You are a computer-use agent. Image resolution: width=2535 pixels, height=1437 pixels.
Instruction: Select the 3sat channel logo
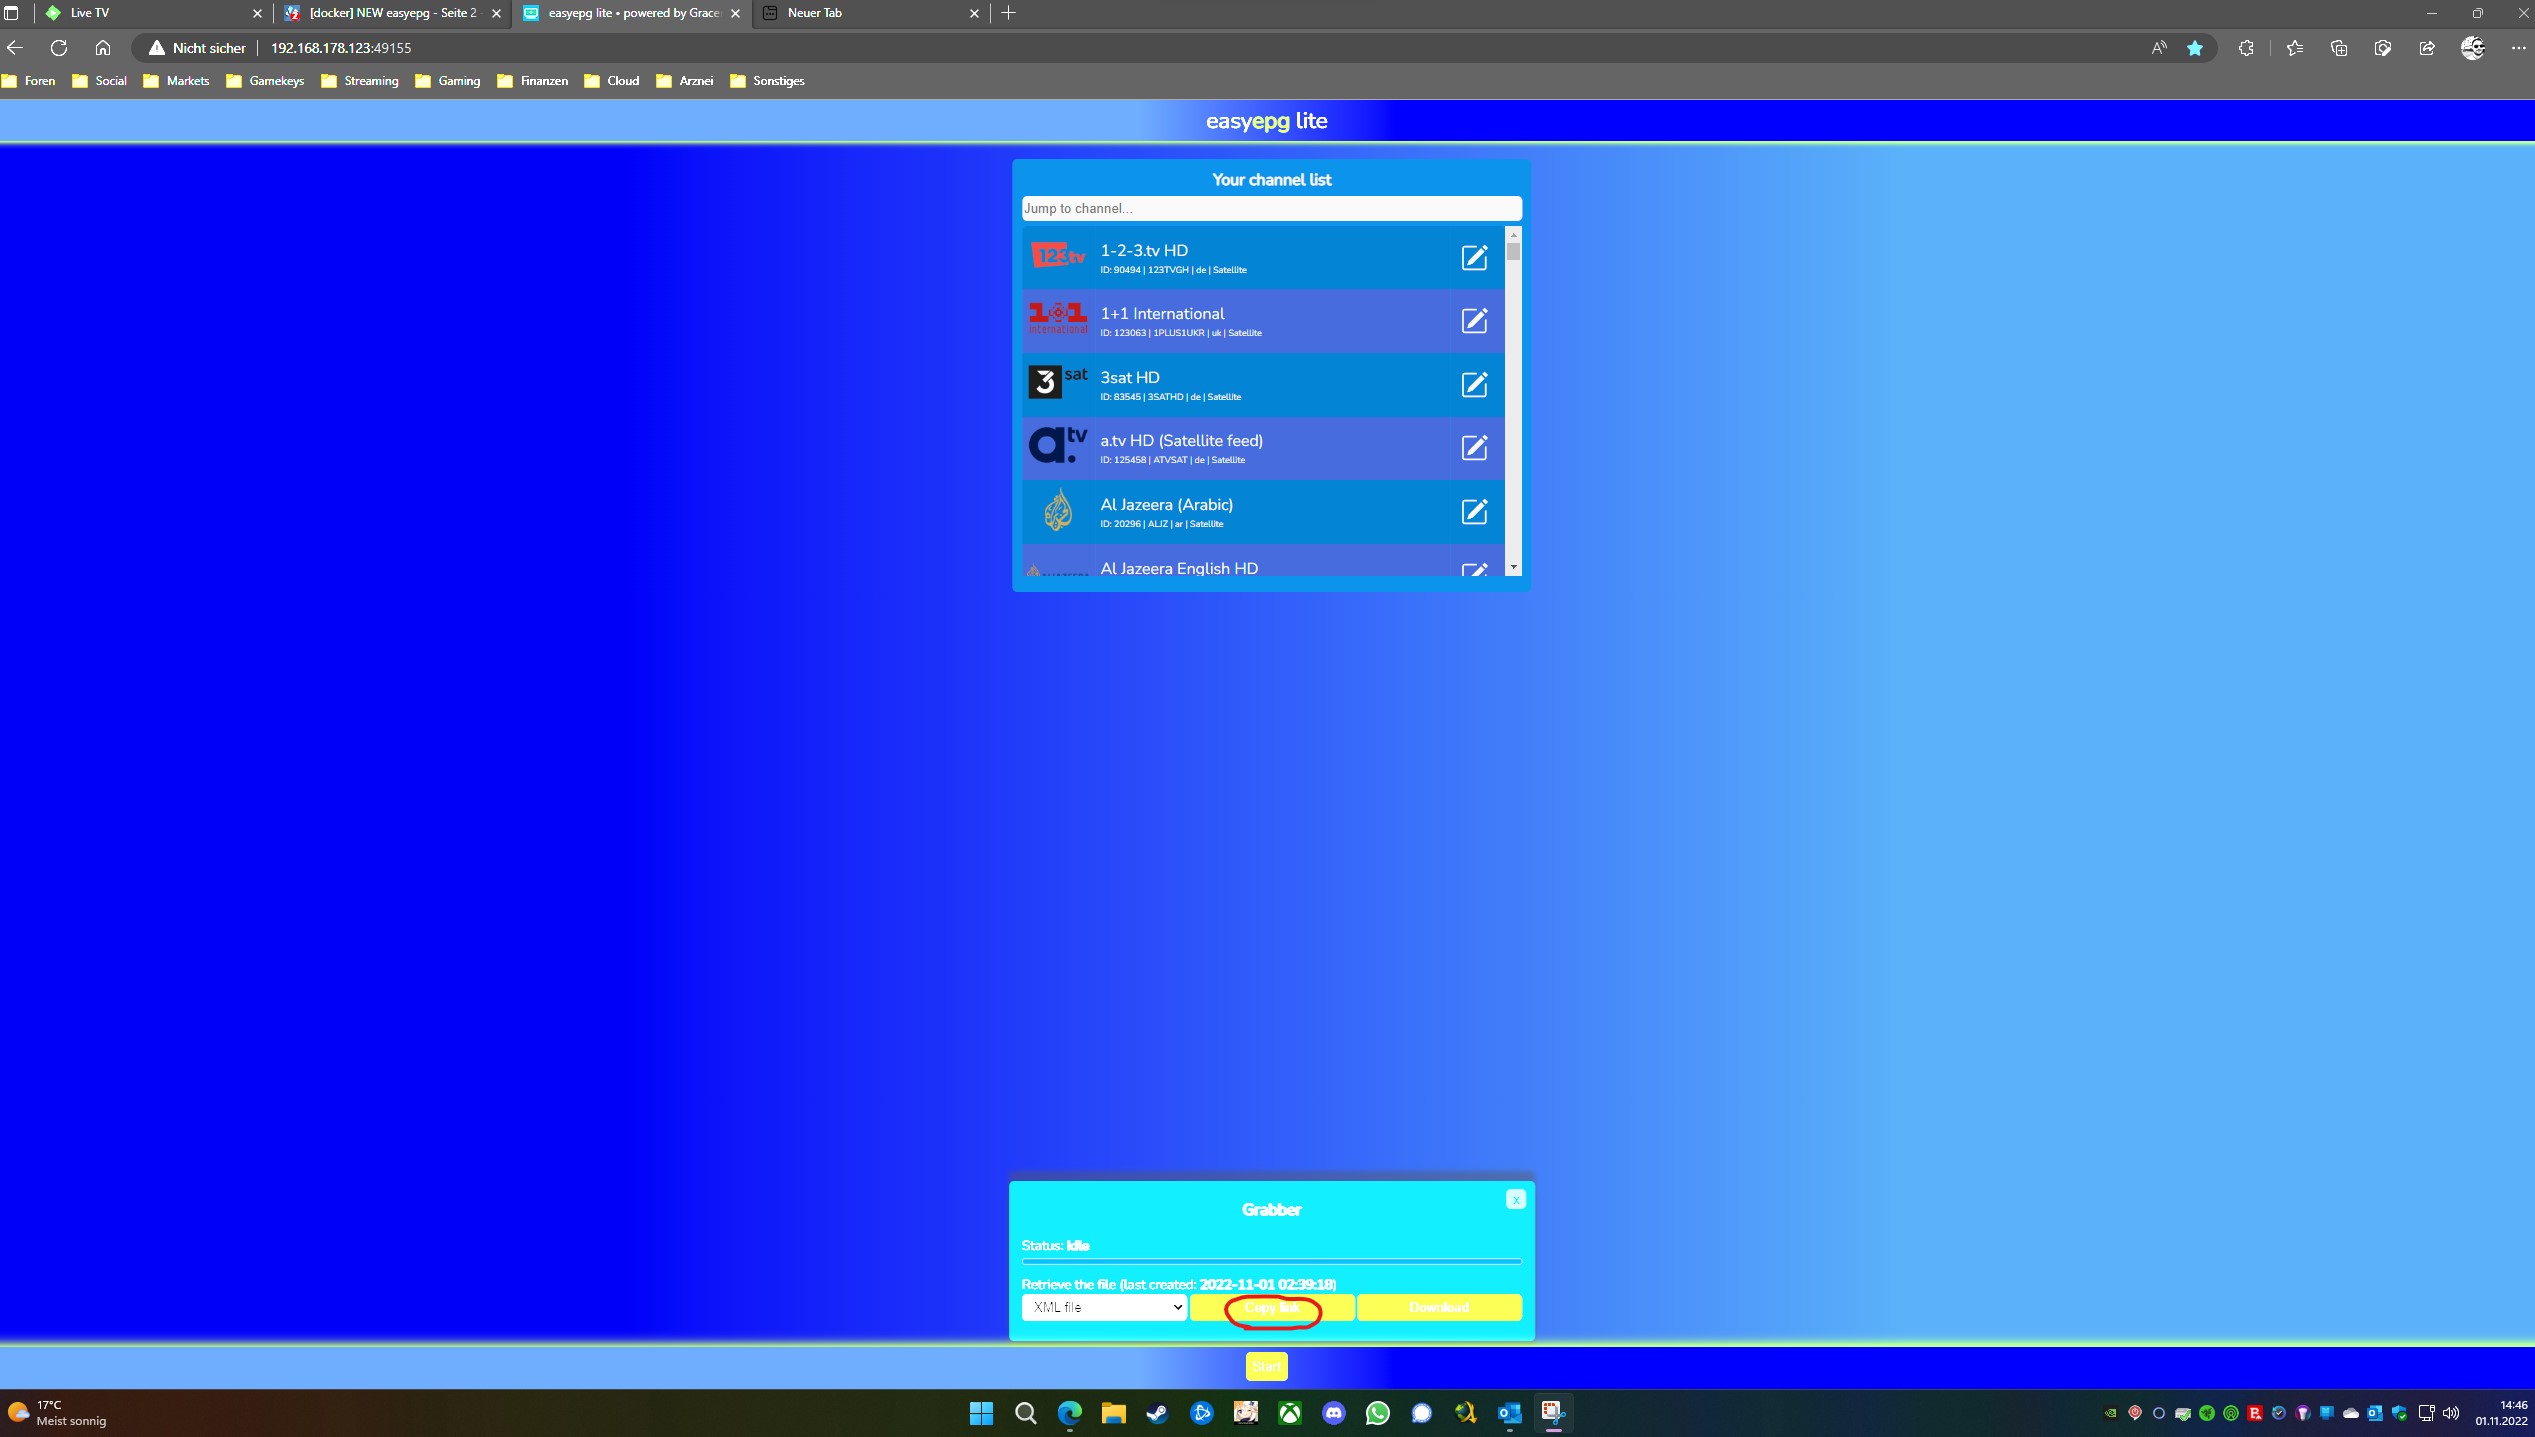point(1058,384)
